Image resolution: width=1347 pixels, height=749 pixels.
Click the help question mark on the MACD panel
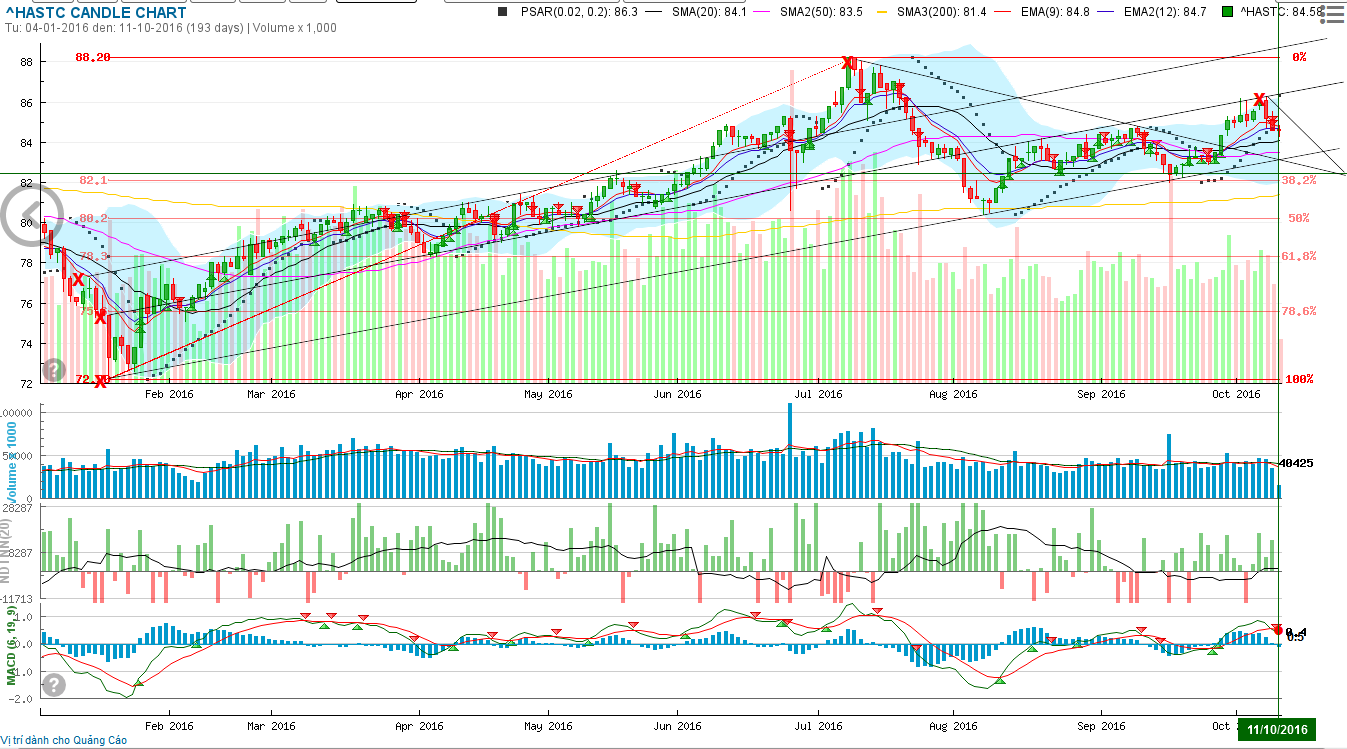[x=54, y=685]
